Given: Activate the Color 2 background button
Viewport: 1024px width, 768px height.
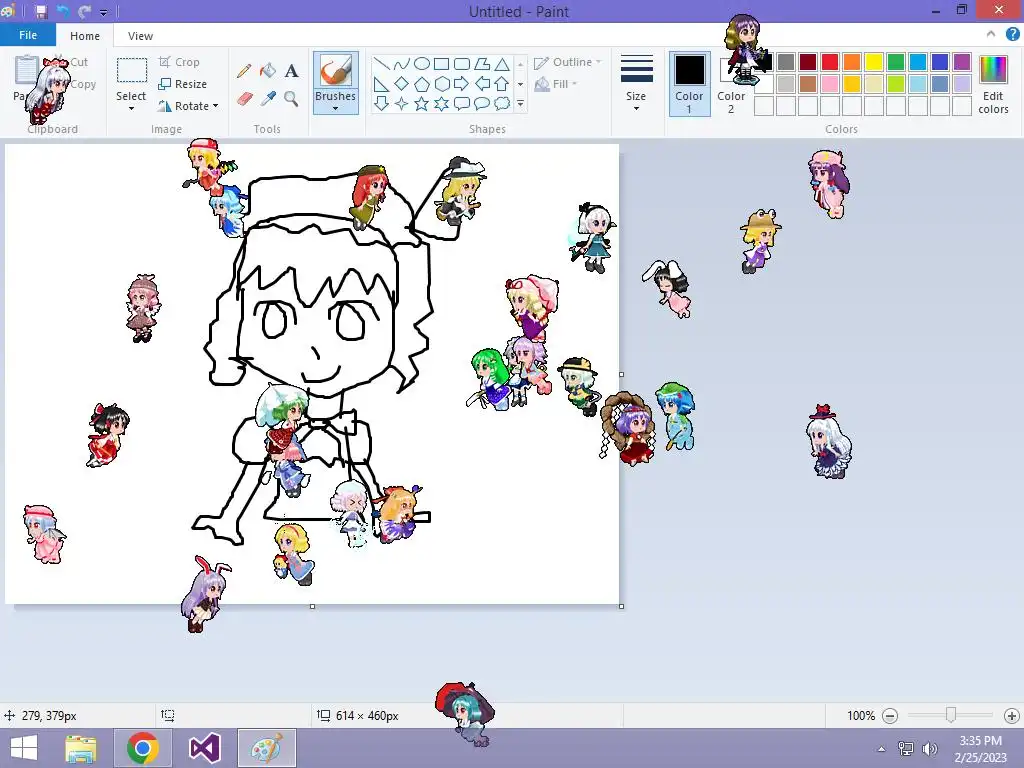Looking at the screenshot, I should coord(731,84).
